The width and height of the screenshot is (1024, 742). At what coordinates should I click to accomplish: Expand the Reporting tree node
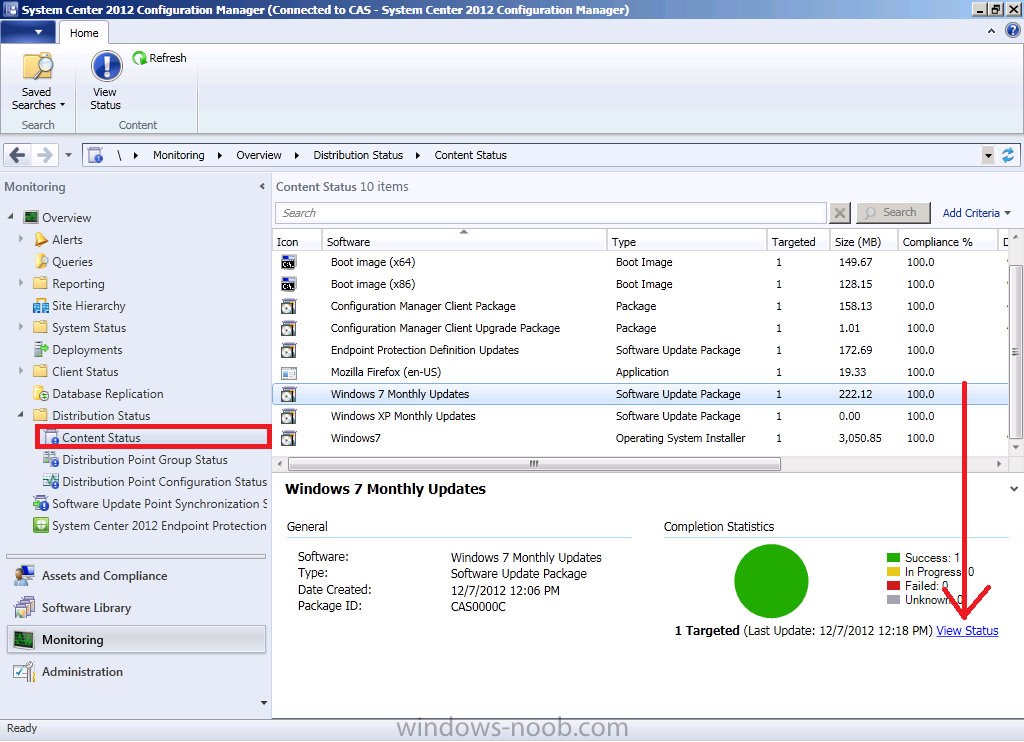[x=21, y=283]
